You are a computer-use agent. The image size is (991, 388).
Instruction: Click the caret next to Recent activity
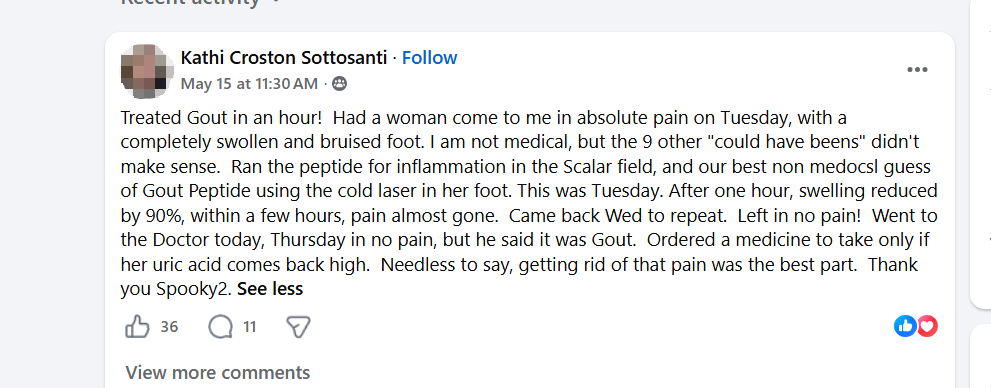point(274,2)
